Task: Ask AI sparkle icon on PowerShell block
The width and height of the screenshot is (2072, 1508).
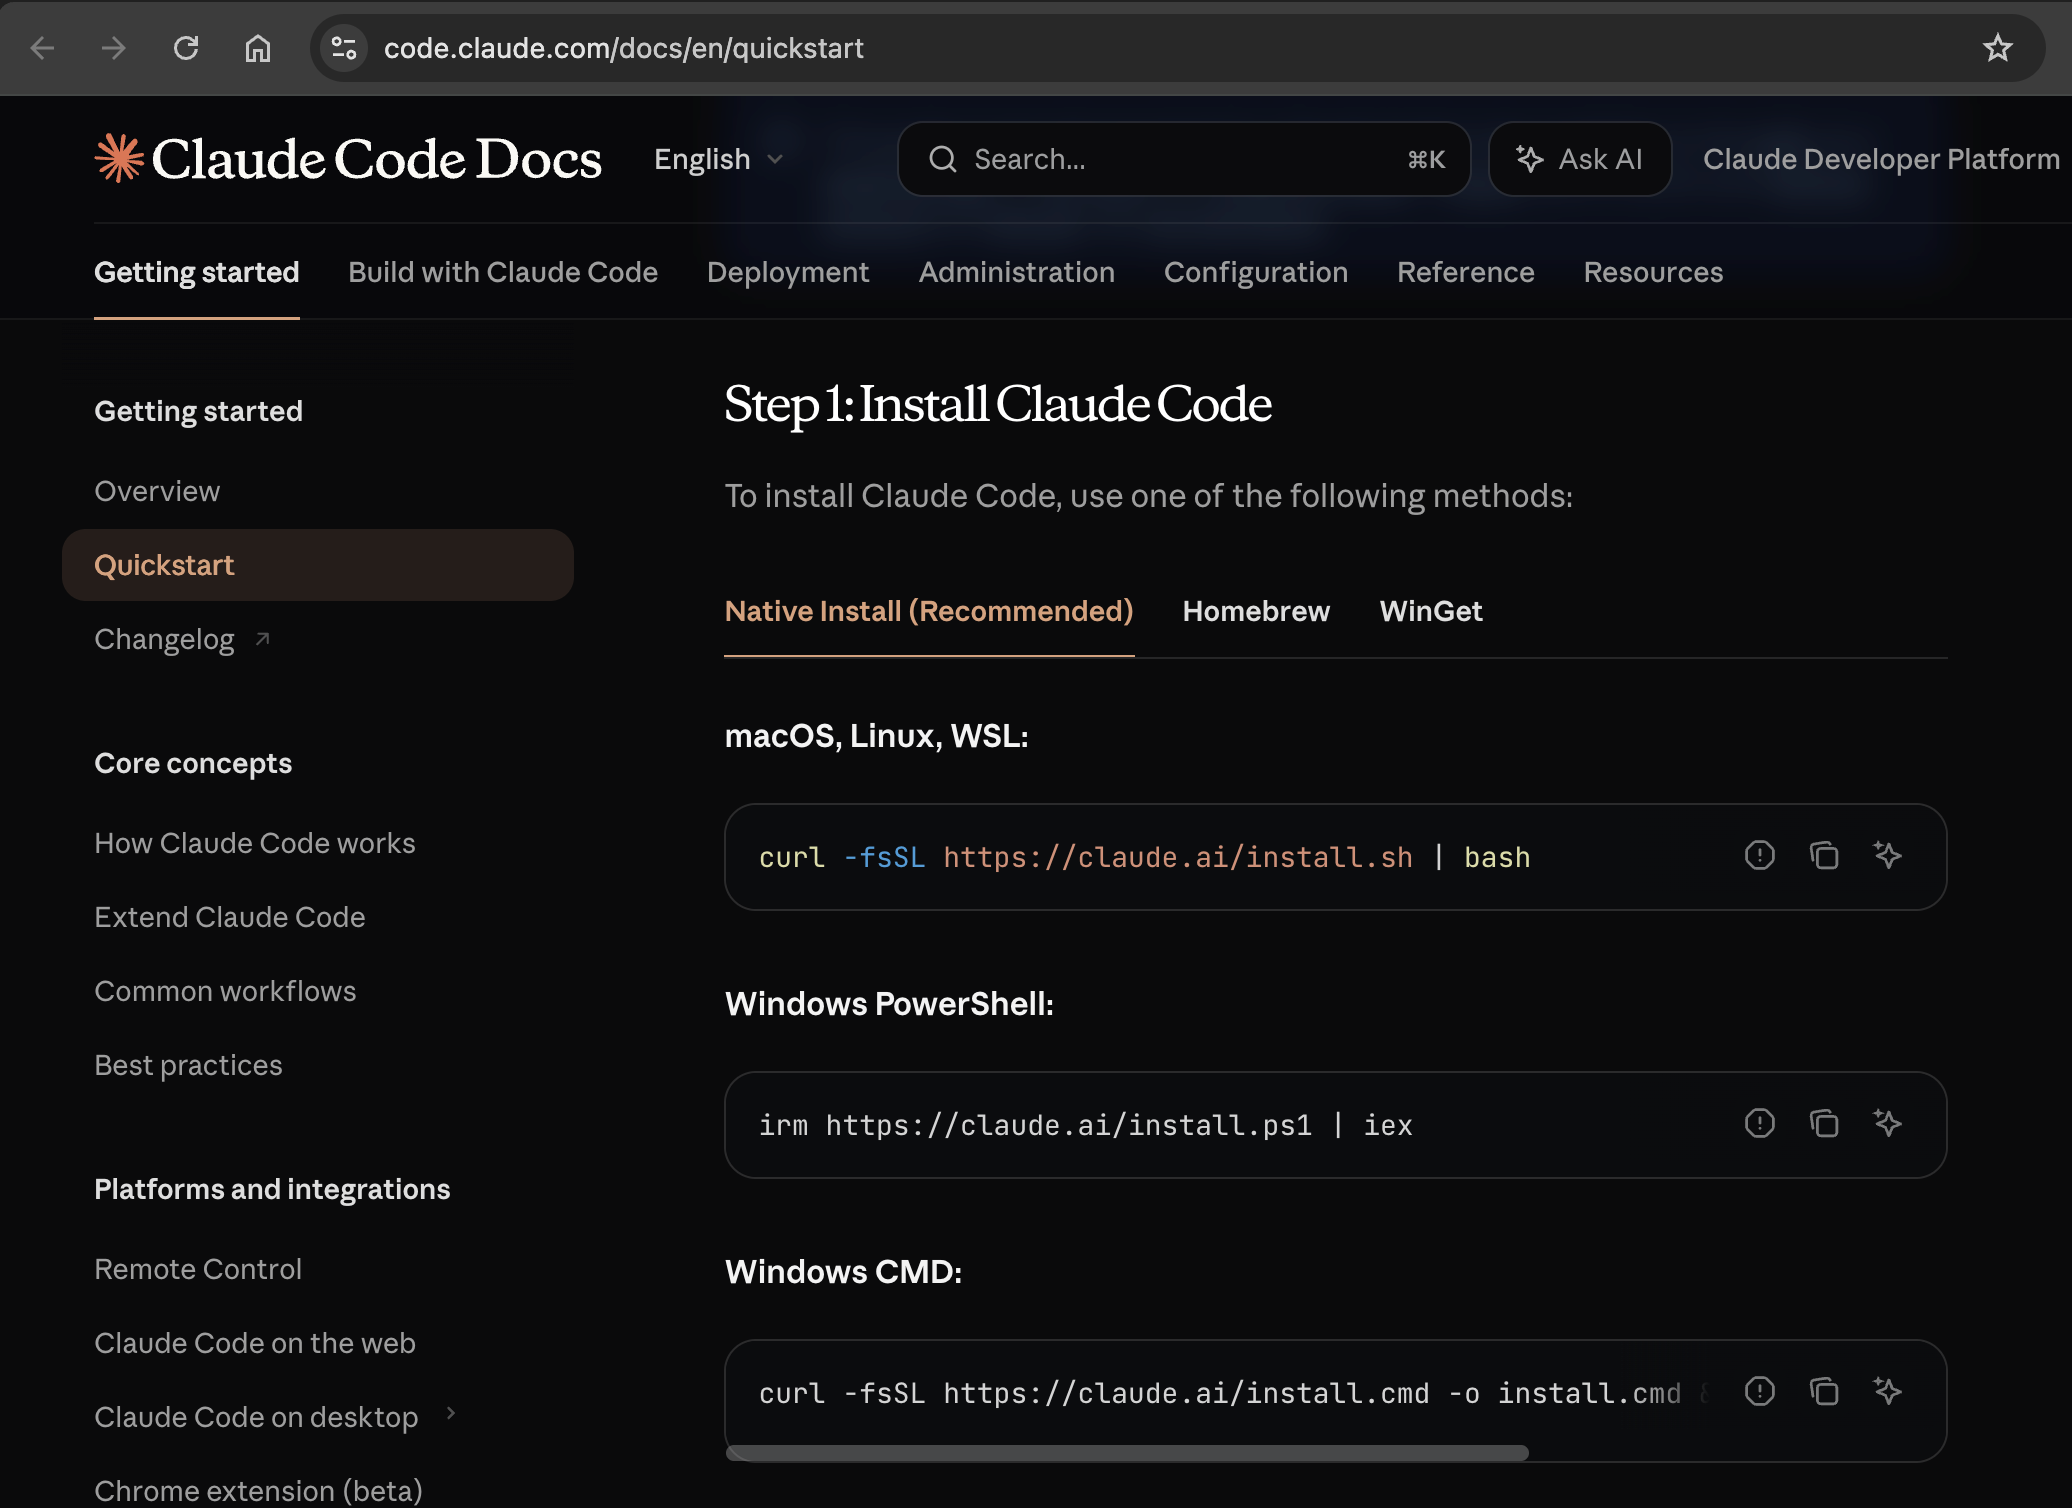Action: [1887, 1124]
